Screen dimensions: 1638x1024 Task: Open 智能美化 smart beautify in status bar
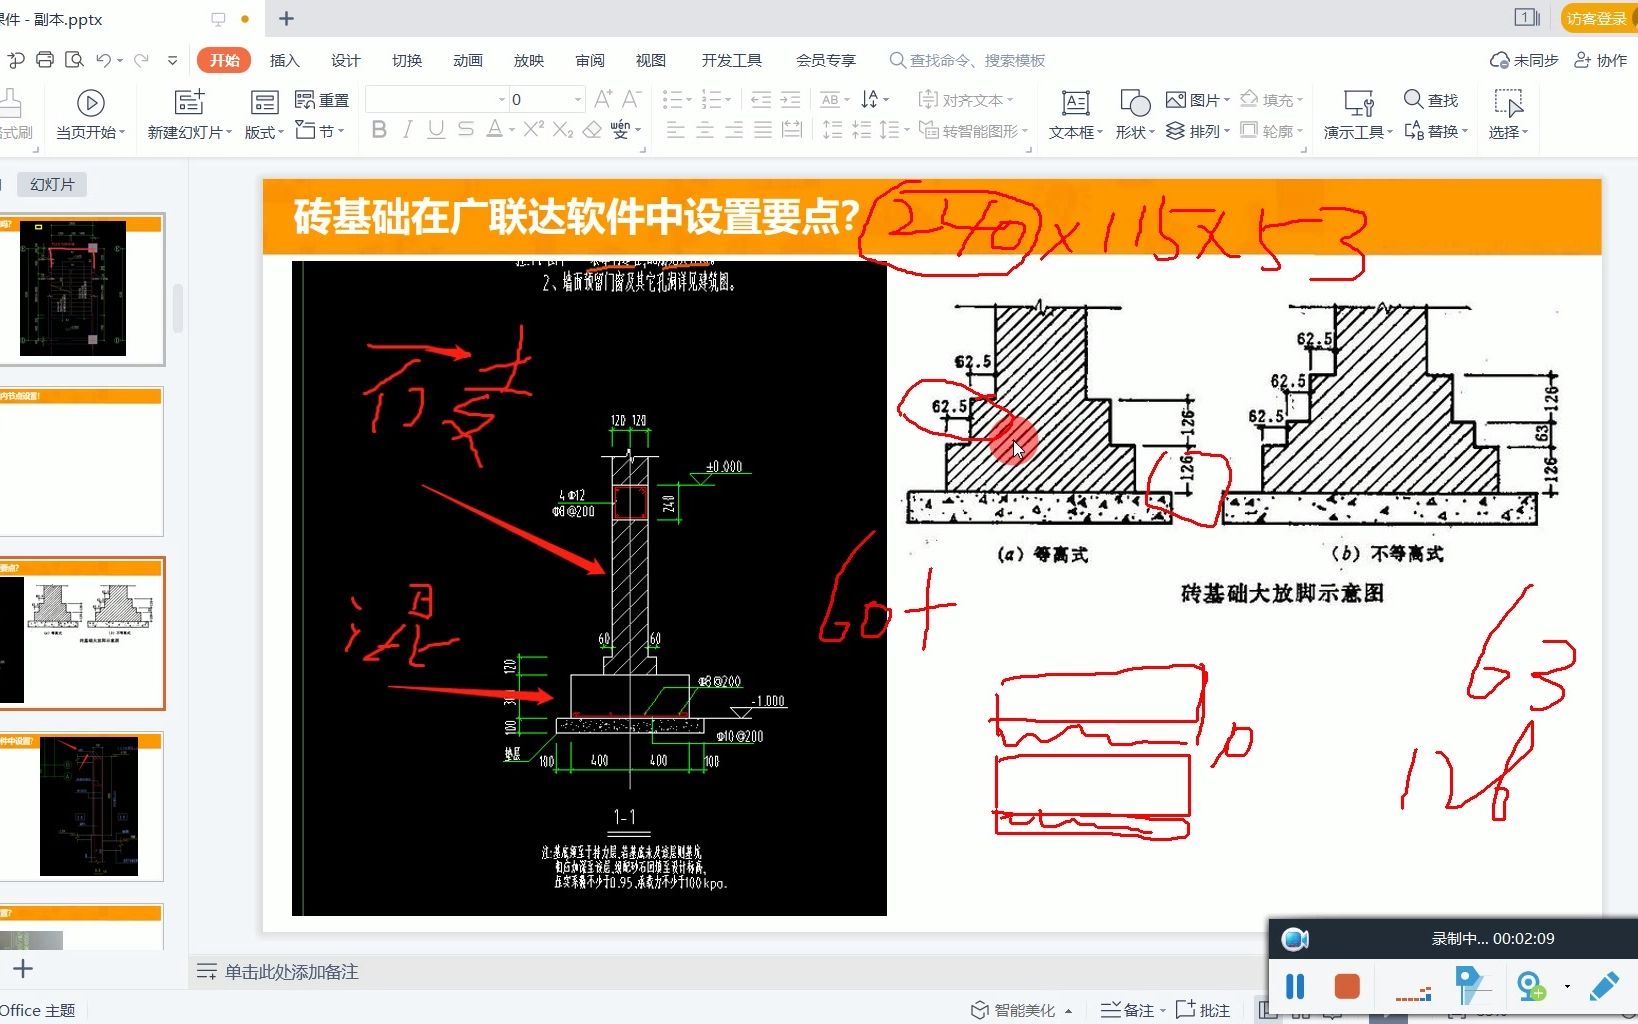pos(1022,1010)
